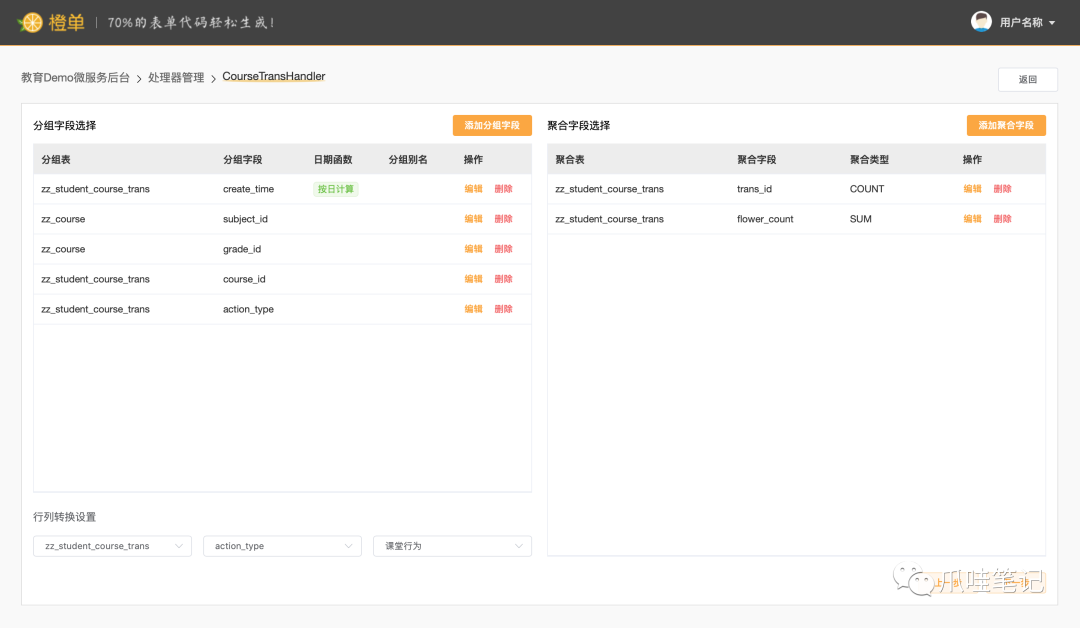The width and height of the screenshot is (1080, 628).
Task: Edit the create_time group field row
Action: click(x=473, y=189)
